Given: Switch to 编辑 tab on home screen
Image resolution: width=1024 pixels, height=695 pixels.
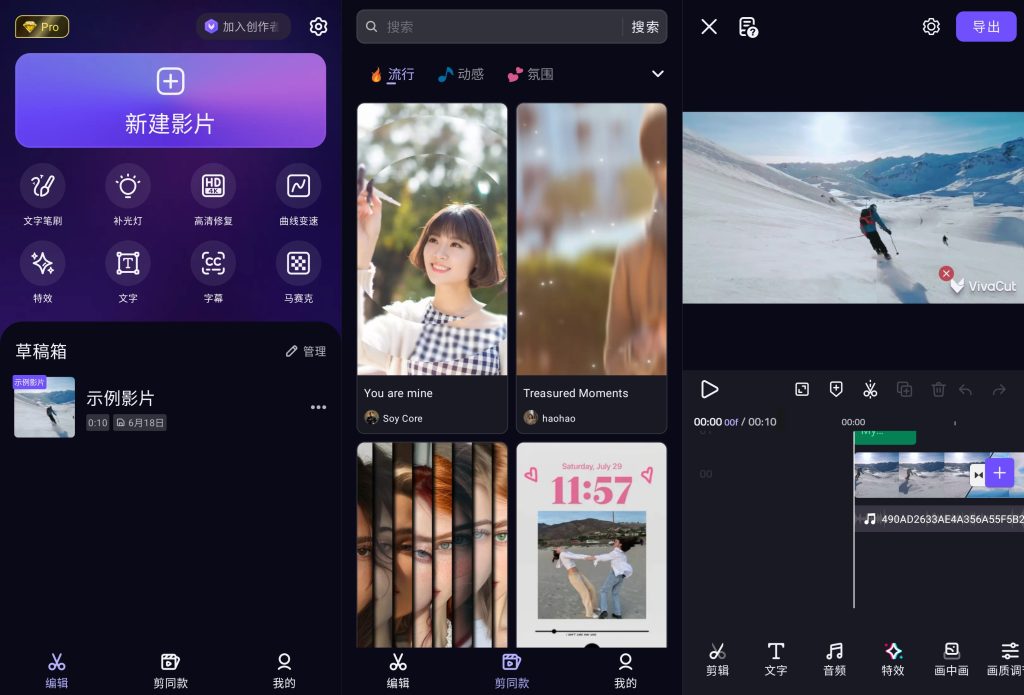Looking at the screenshot, I should pyautogui.click(x=57, y=671).
